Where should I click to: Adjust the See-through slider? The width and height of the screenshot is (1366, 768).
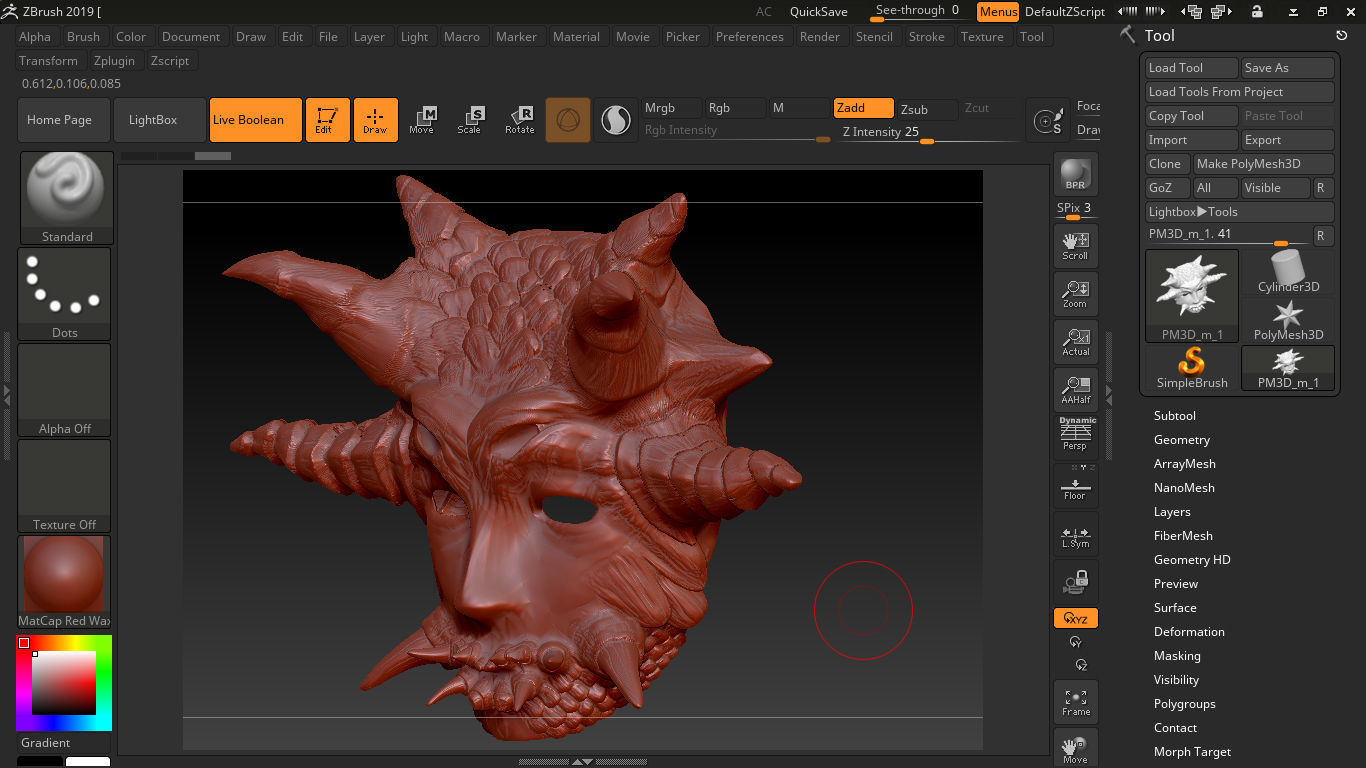pyautogui.click(x=917, y=12)
